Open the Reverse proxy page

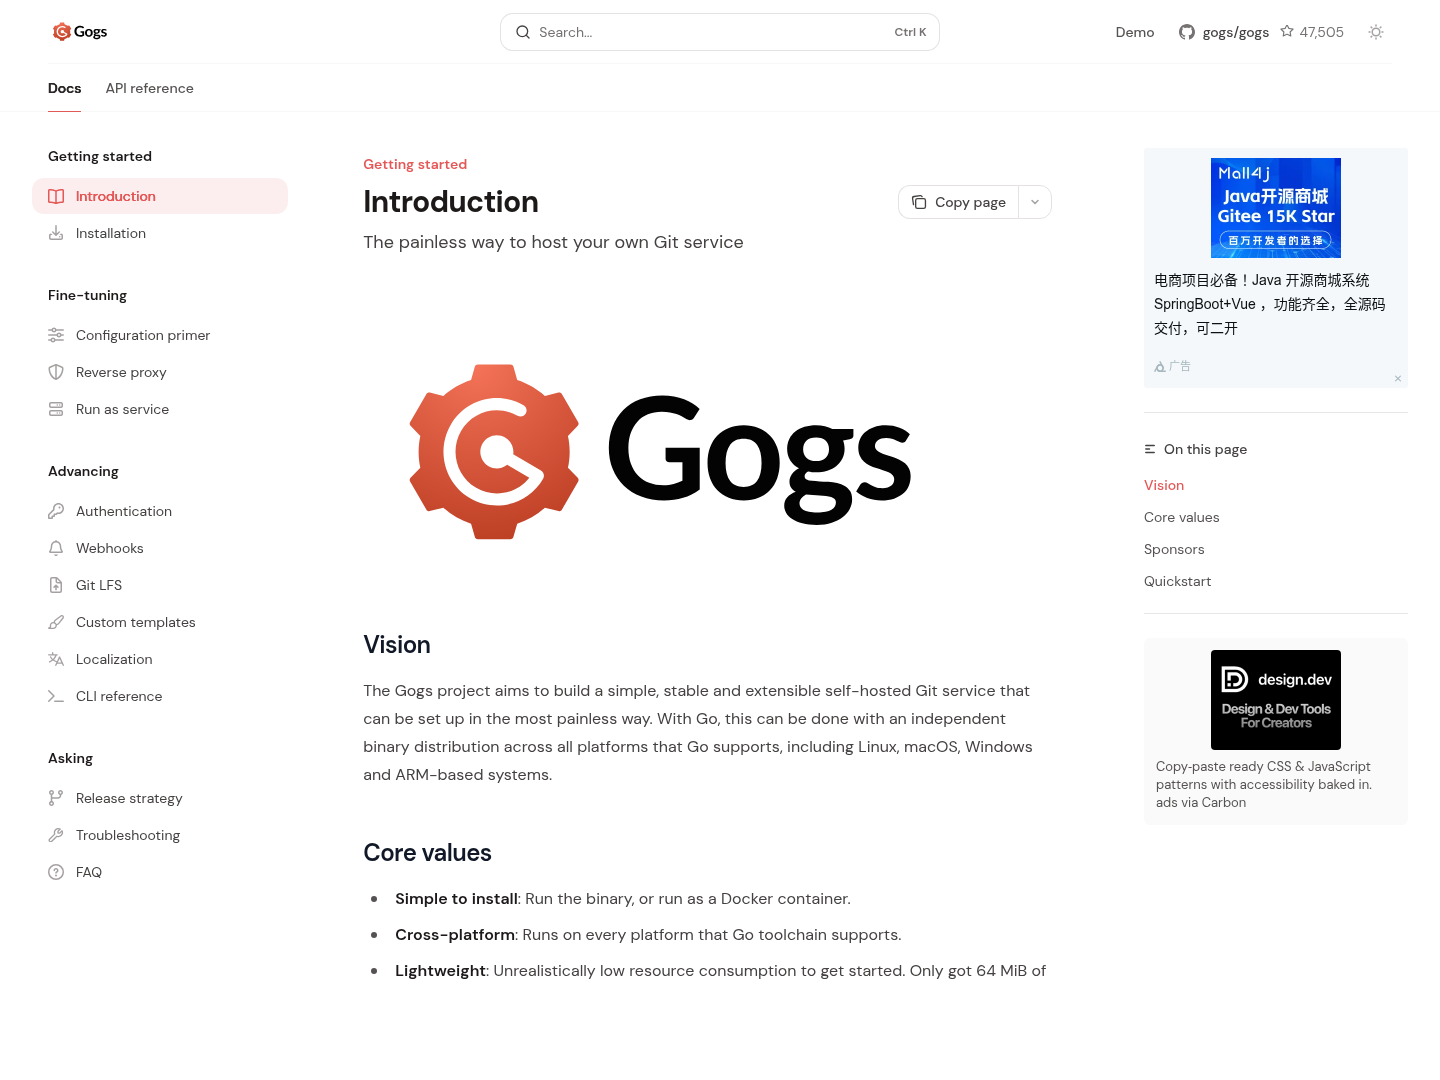(x=160, y=372)
